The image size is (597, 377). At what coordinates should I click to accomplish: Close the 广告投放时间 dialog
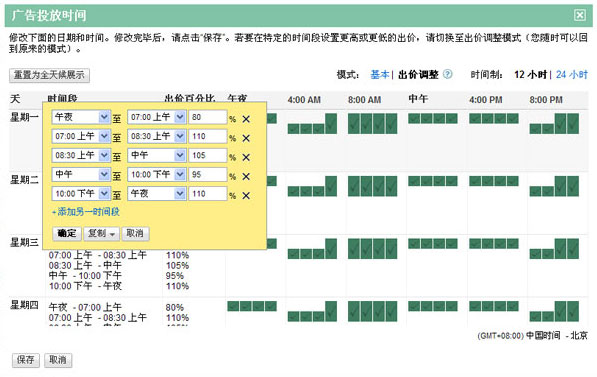click(579, 15)
